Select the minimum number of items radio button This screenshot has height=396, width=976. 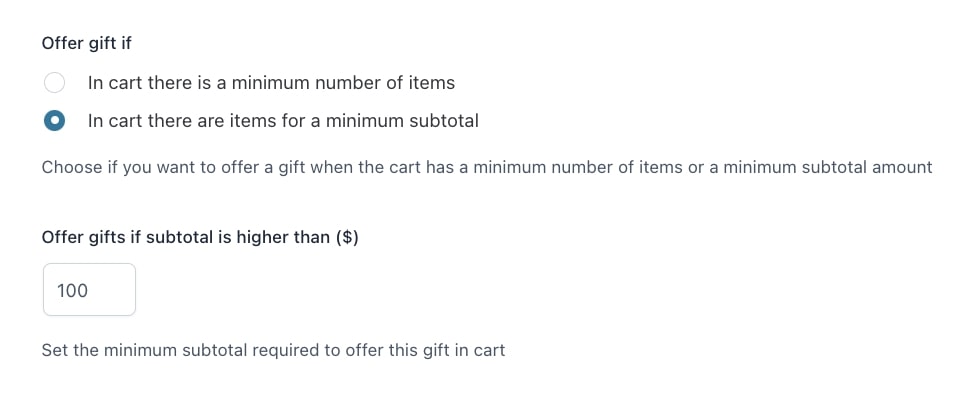[x=54, y=82]
